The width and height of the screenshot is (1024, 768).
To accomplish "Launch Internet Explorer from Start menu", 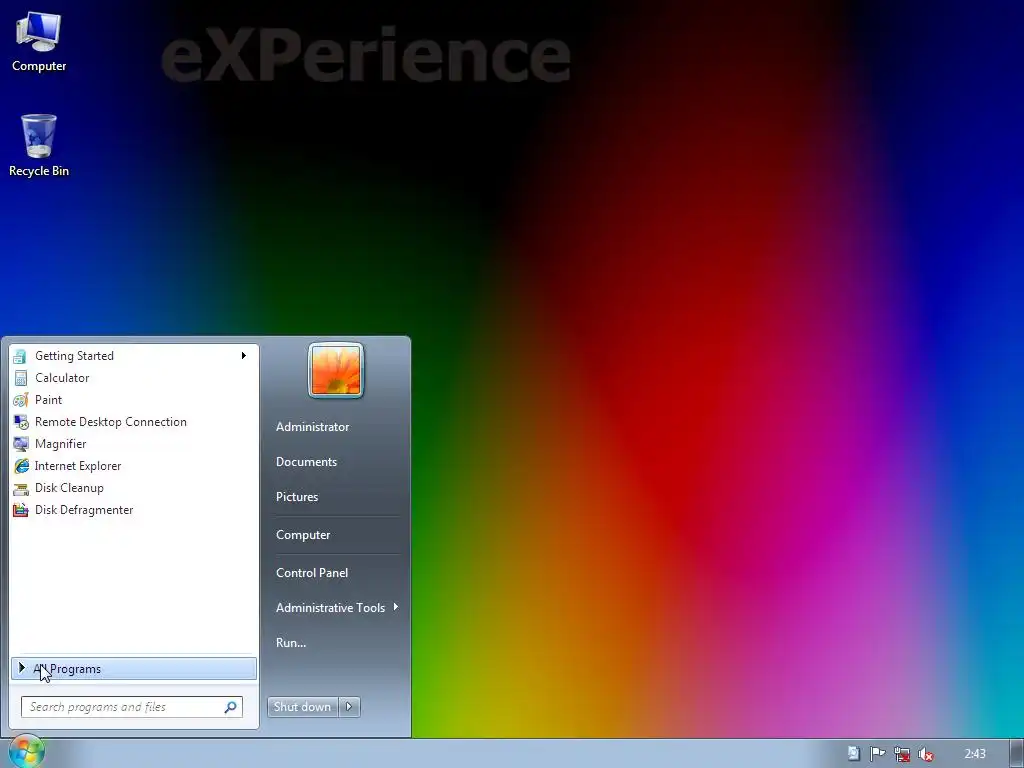I will [134, 466].
